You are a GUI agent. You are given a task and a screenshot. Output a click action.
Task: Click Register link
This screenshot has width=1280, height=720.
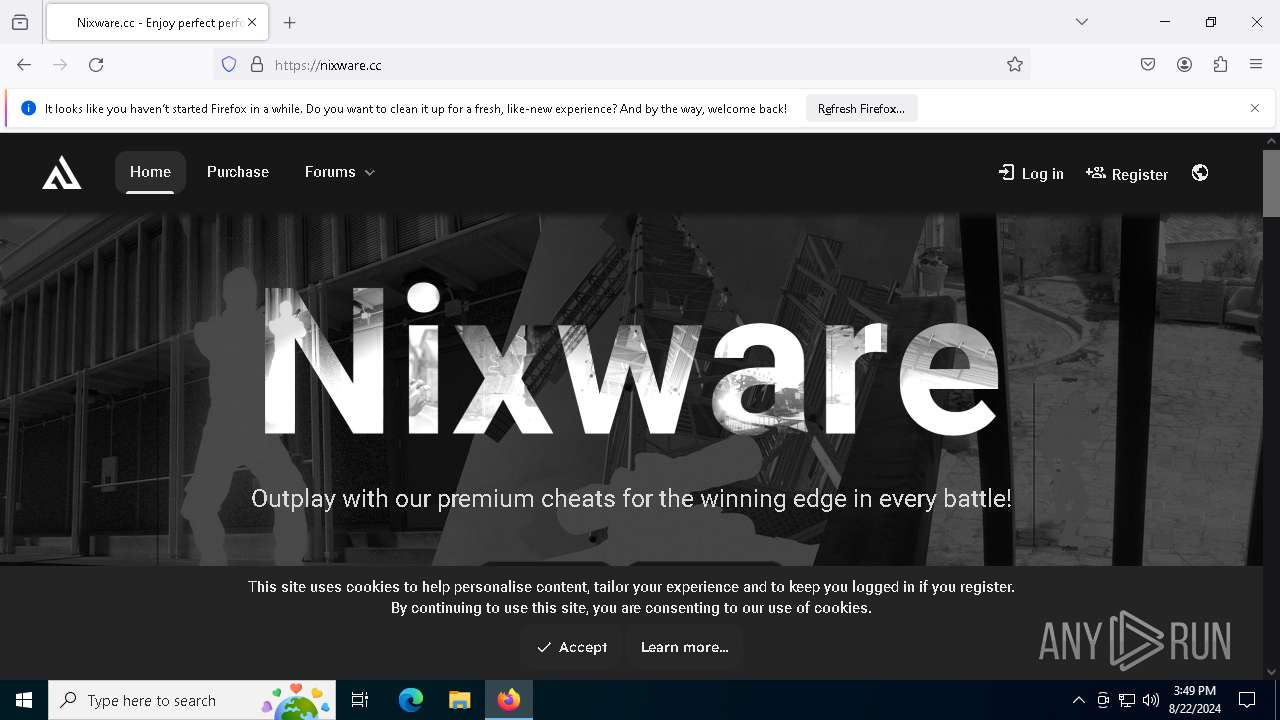coord(1127,173)
